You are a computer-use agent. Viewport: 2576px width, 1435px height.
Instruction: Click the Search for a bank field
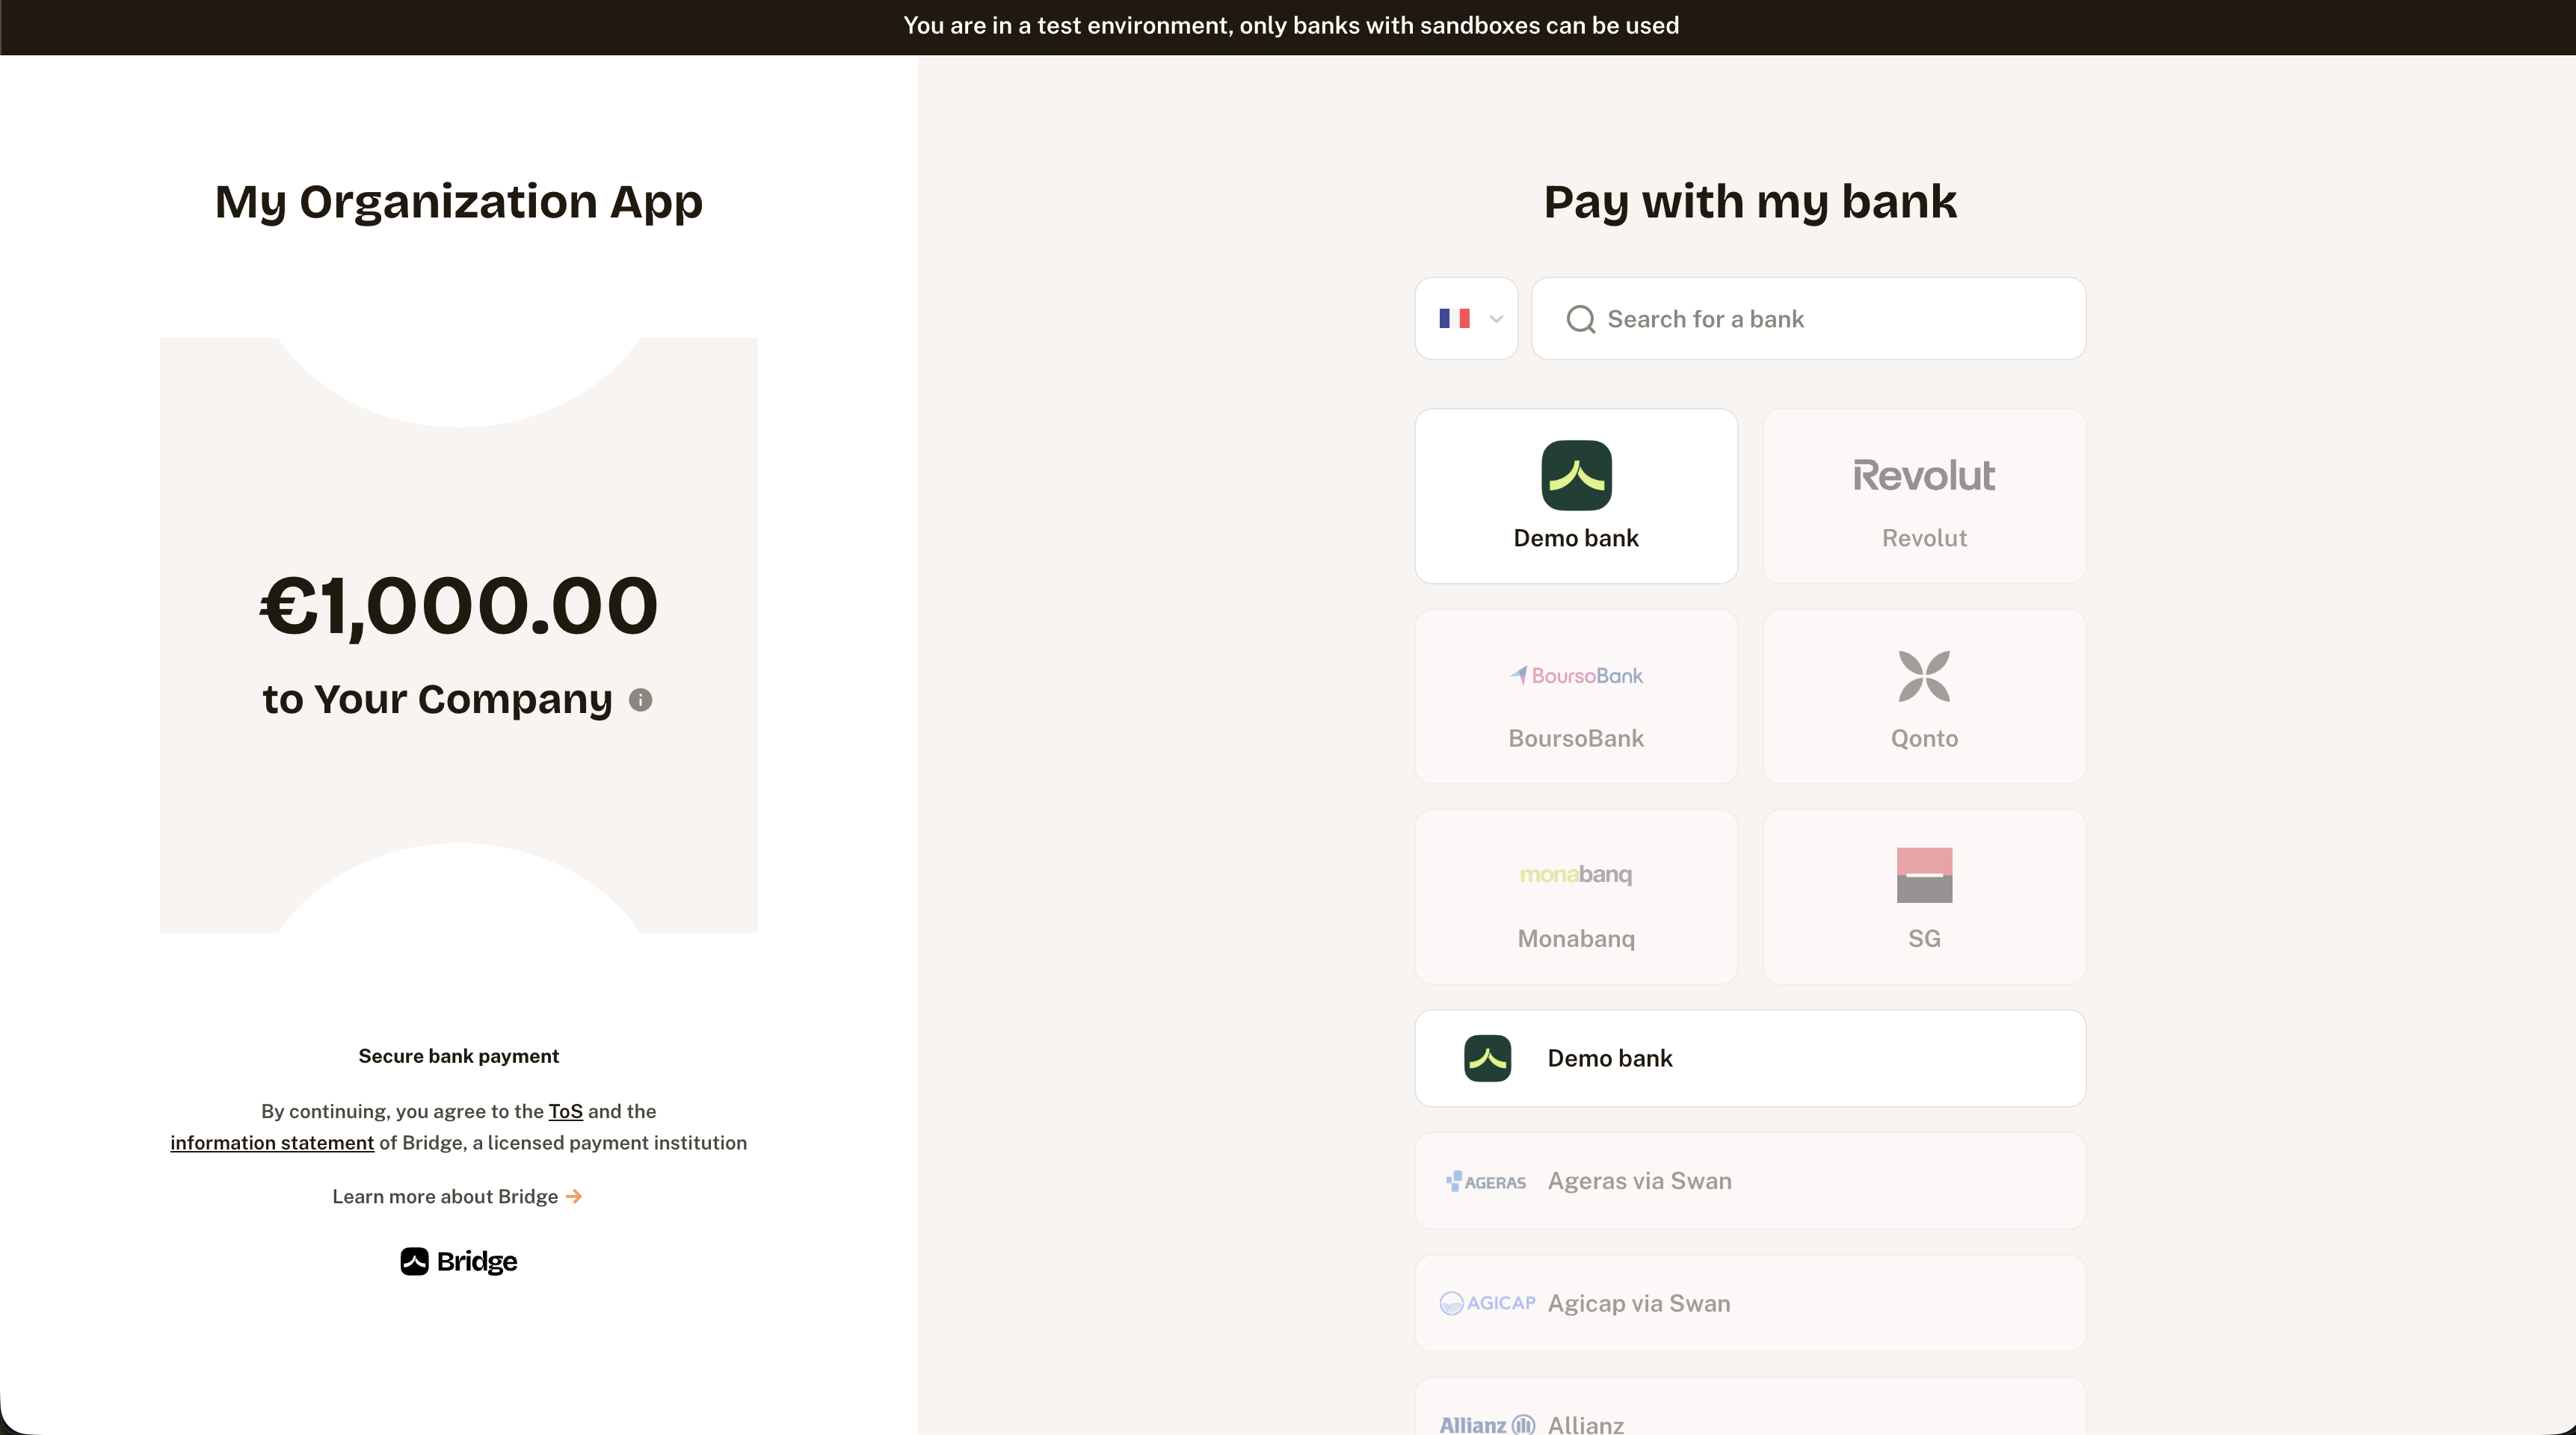point(1808,318)
